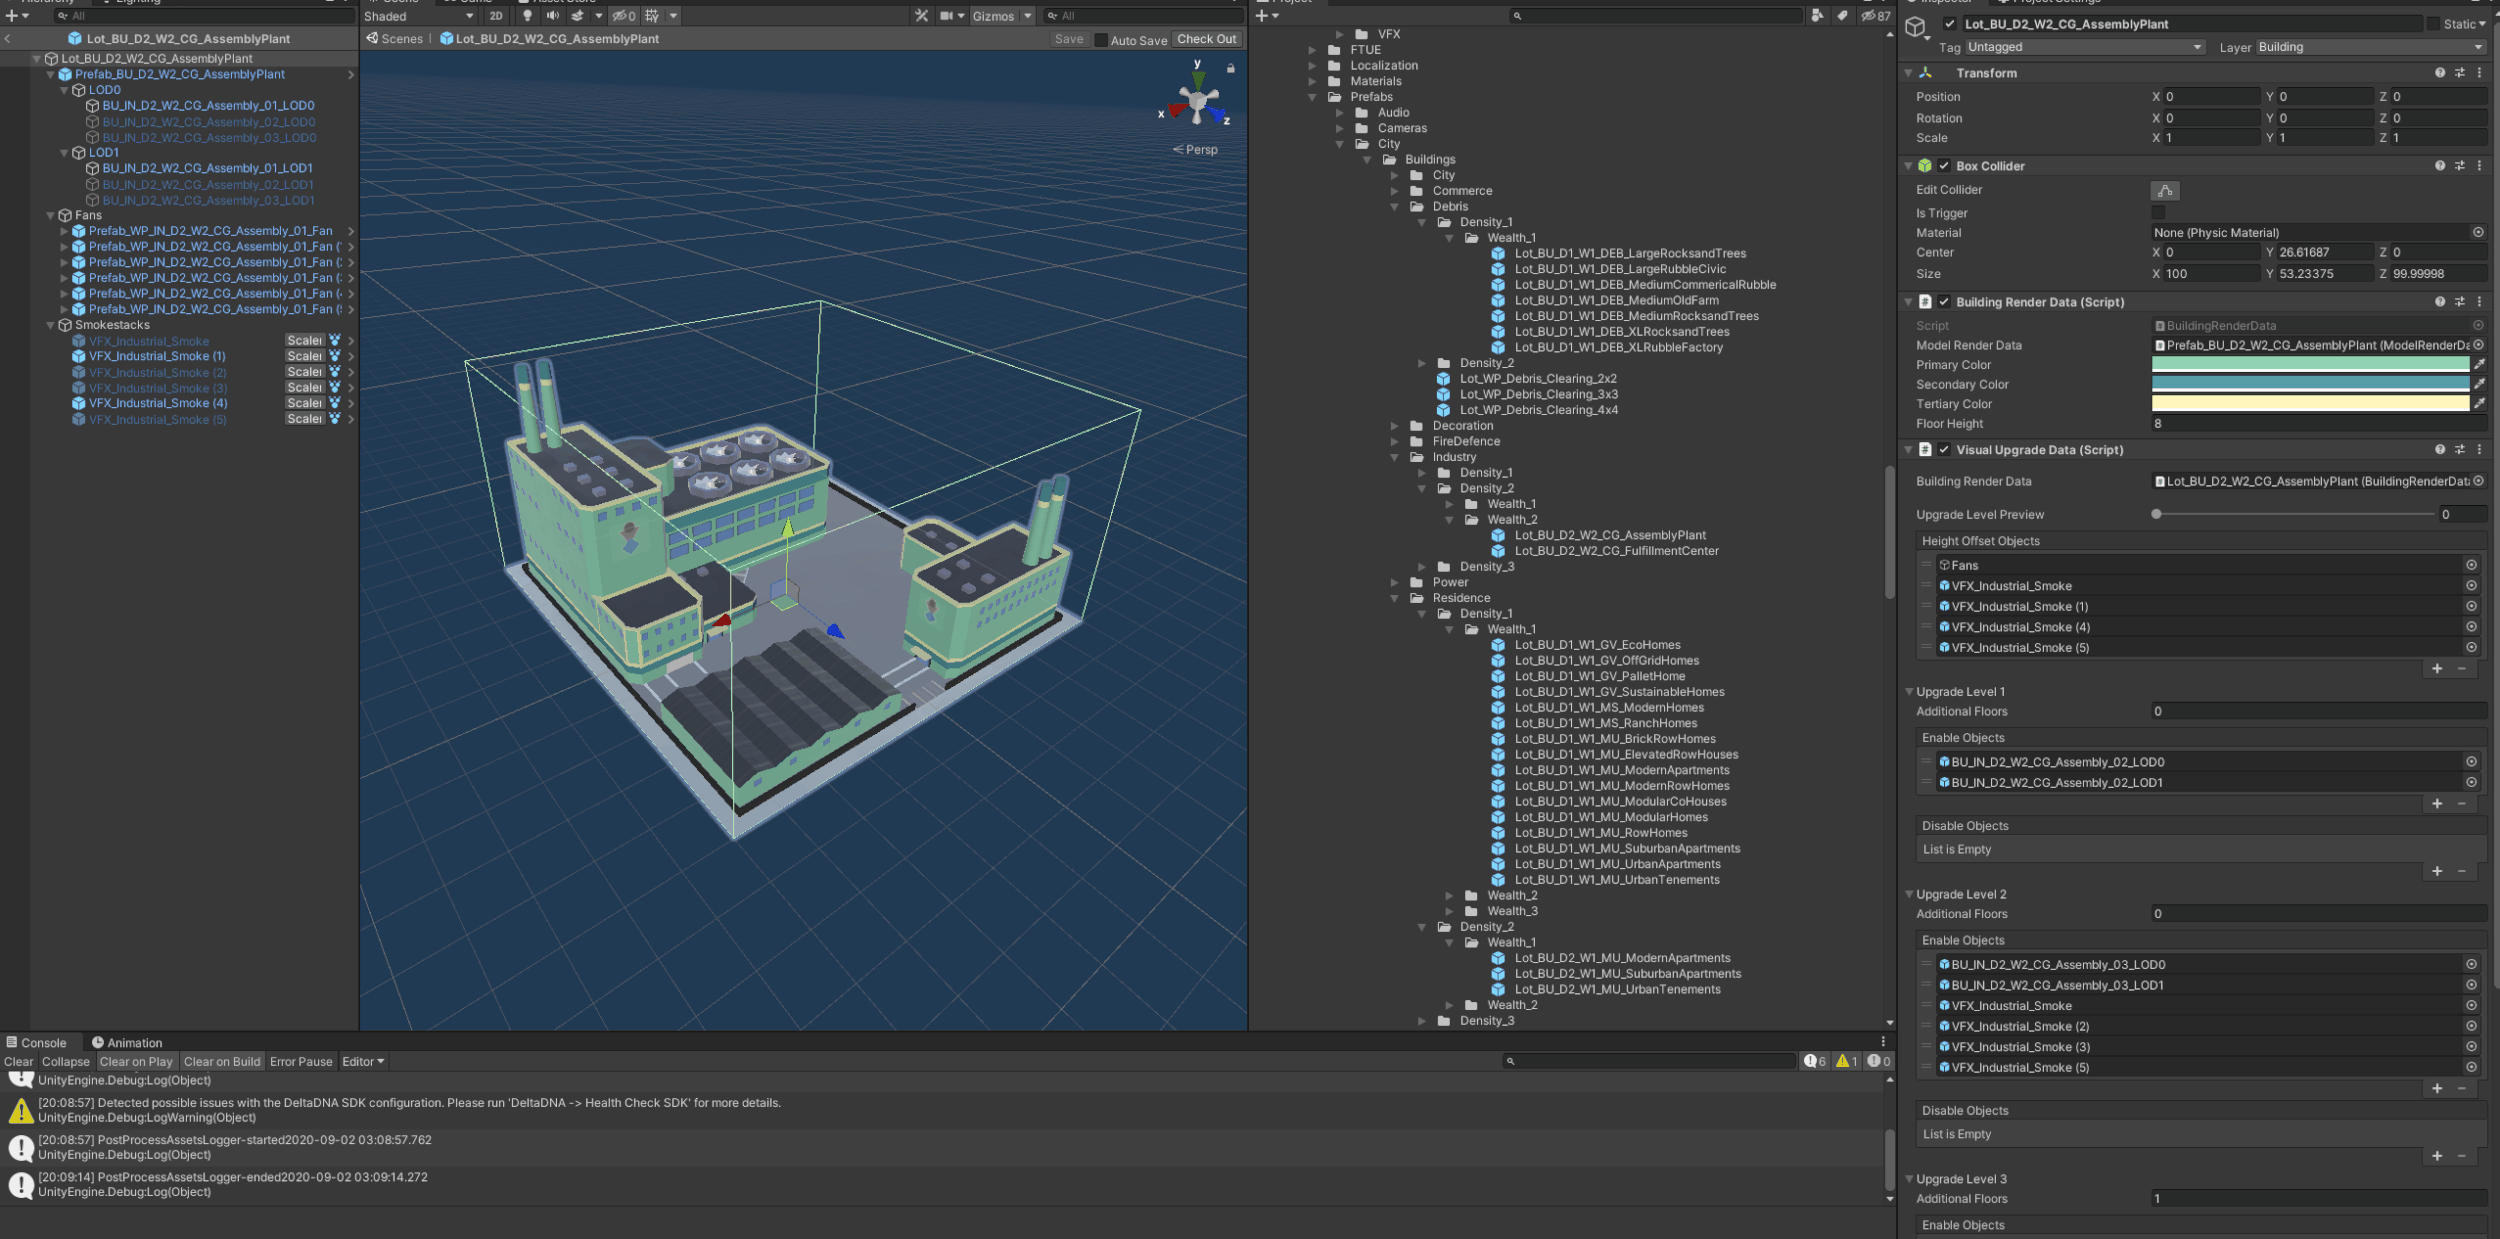Click Primary Color eyedropper icon
Image resolution: width=2500 pixels, height=1239 pixels.
(x=2479, y=365)
